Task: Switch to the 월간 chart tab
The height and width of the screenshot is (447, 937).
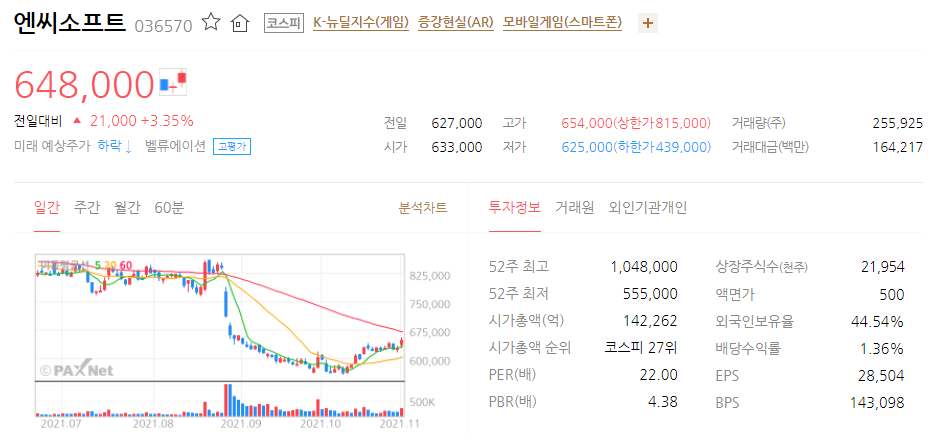Action: [x=127, y=208]
